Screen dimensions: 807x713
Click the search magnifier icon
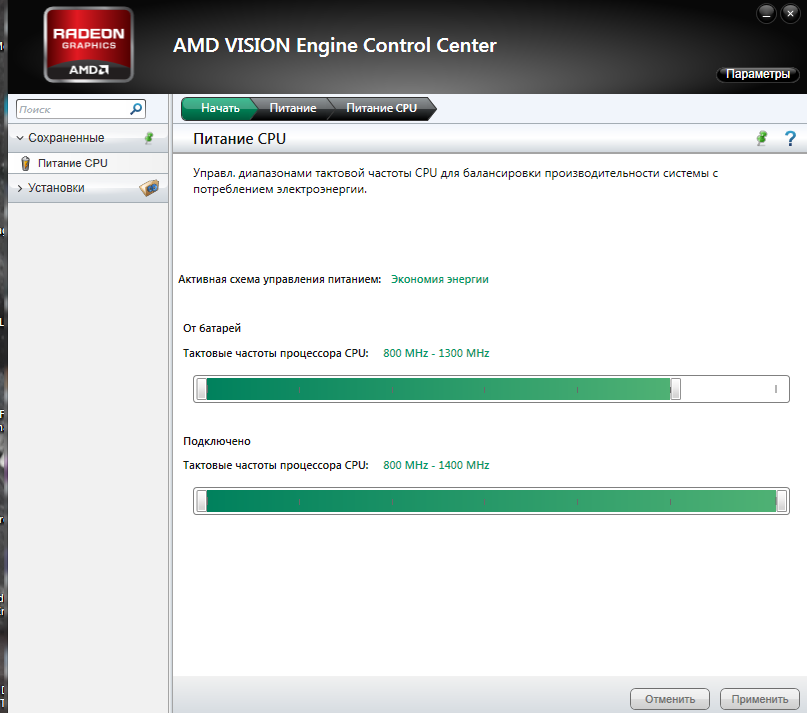[136, 109]
